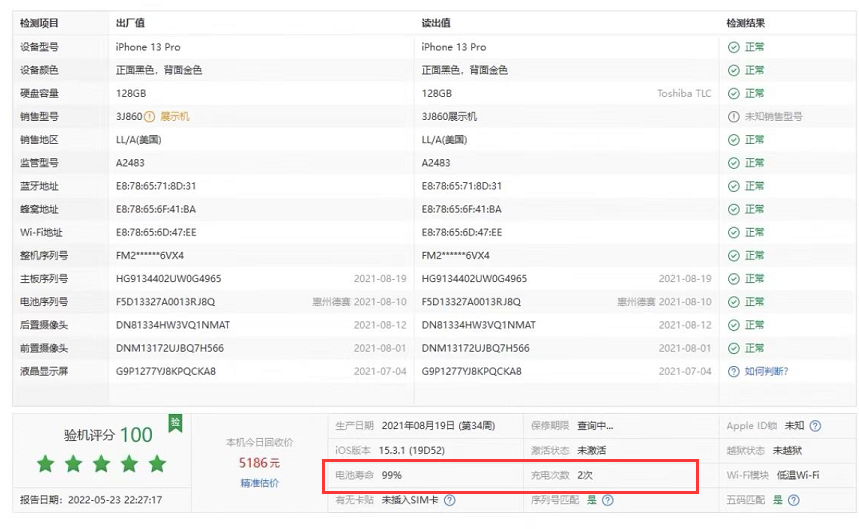Click the green check icon in 蓝牙地址 row
The width and height of the screenshot is (859, 529).
point(734,186)
